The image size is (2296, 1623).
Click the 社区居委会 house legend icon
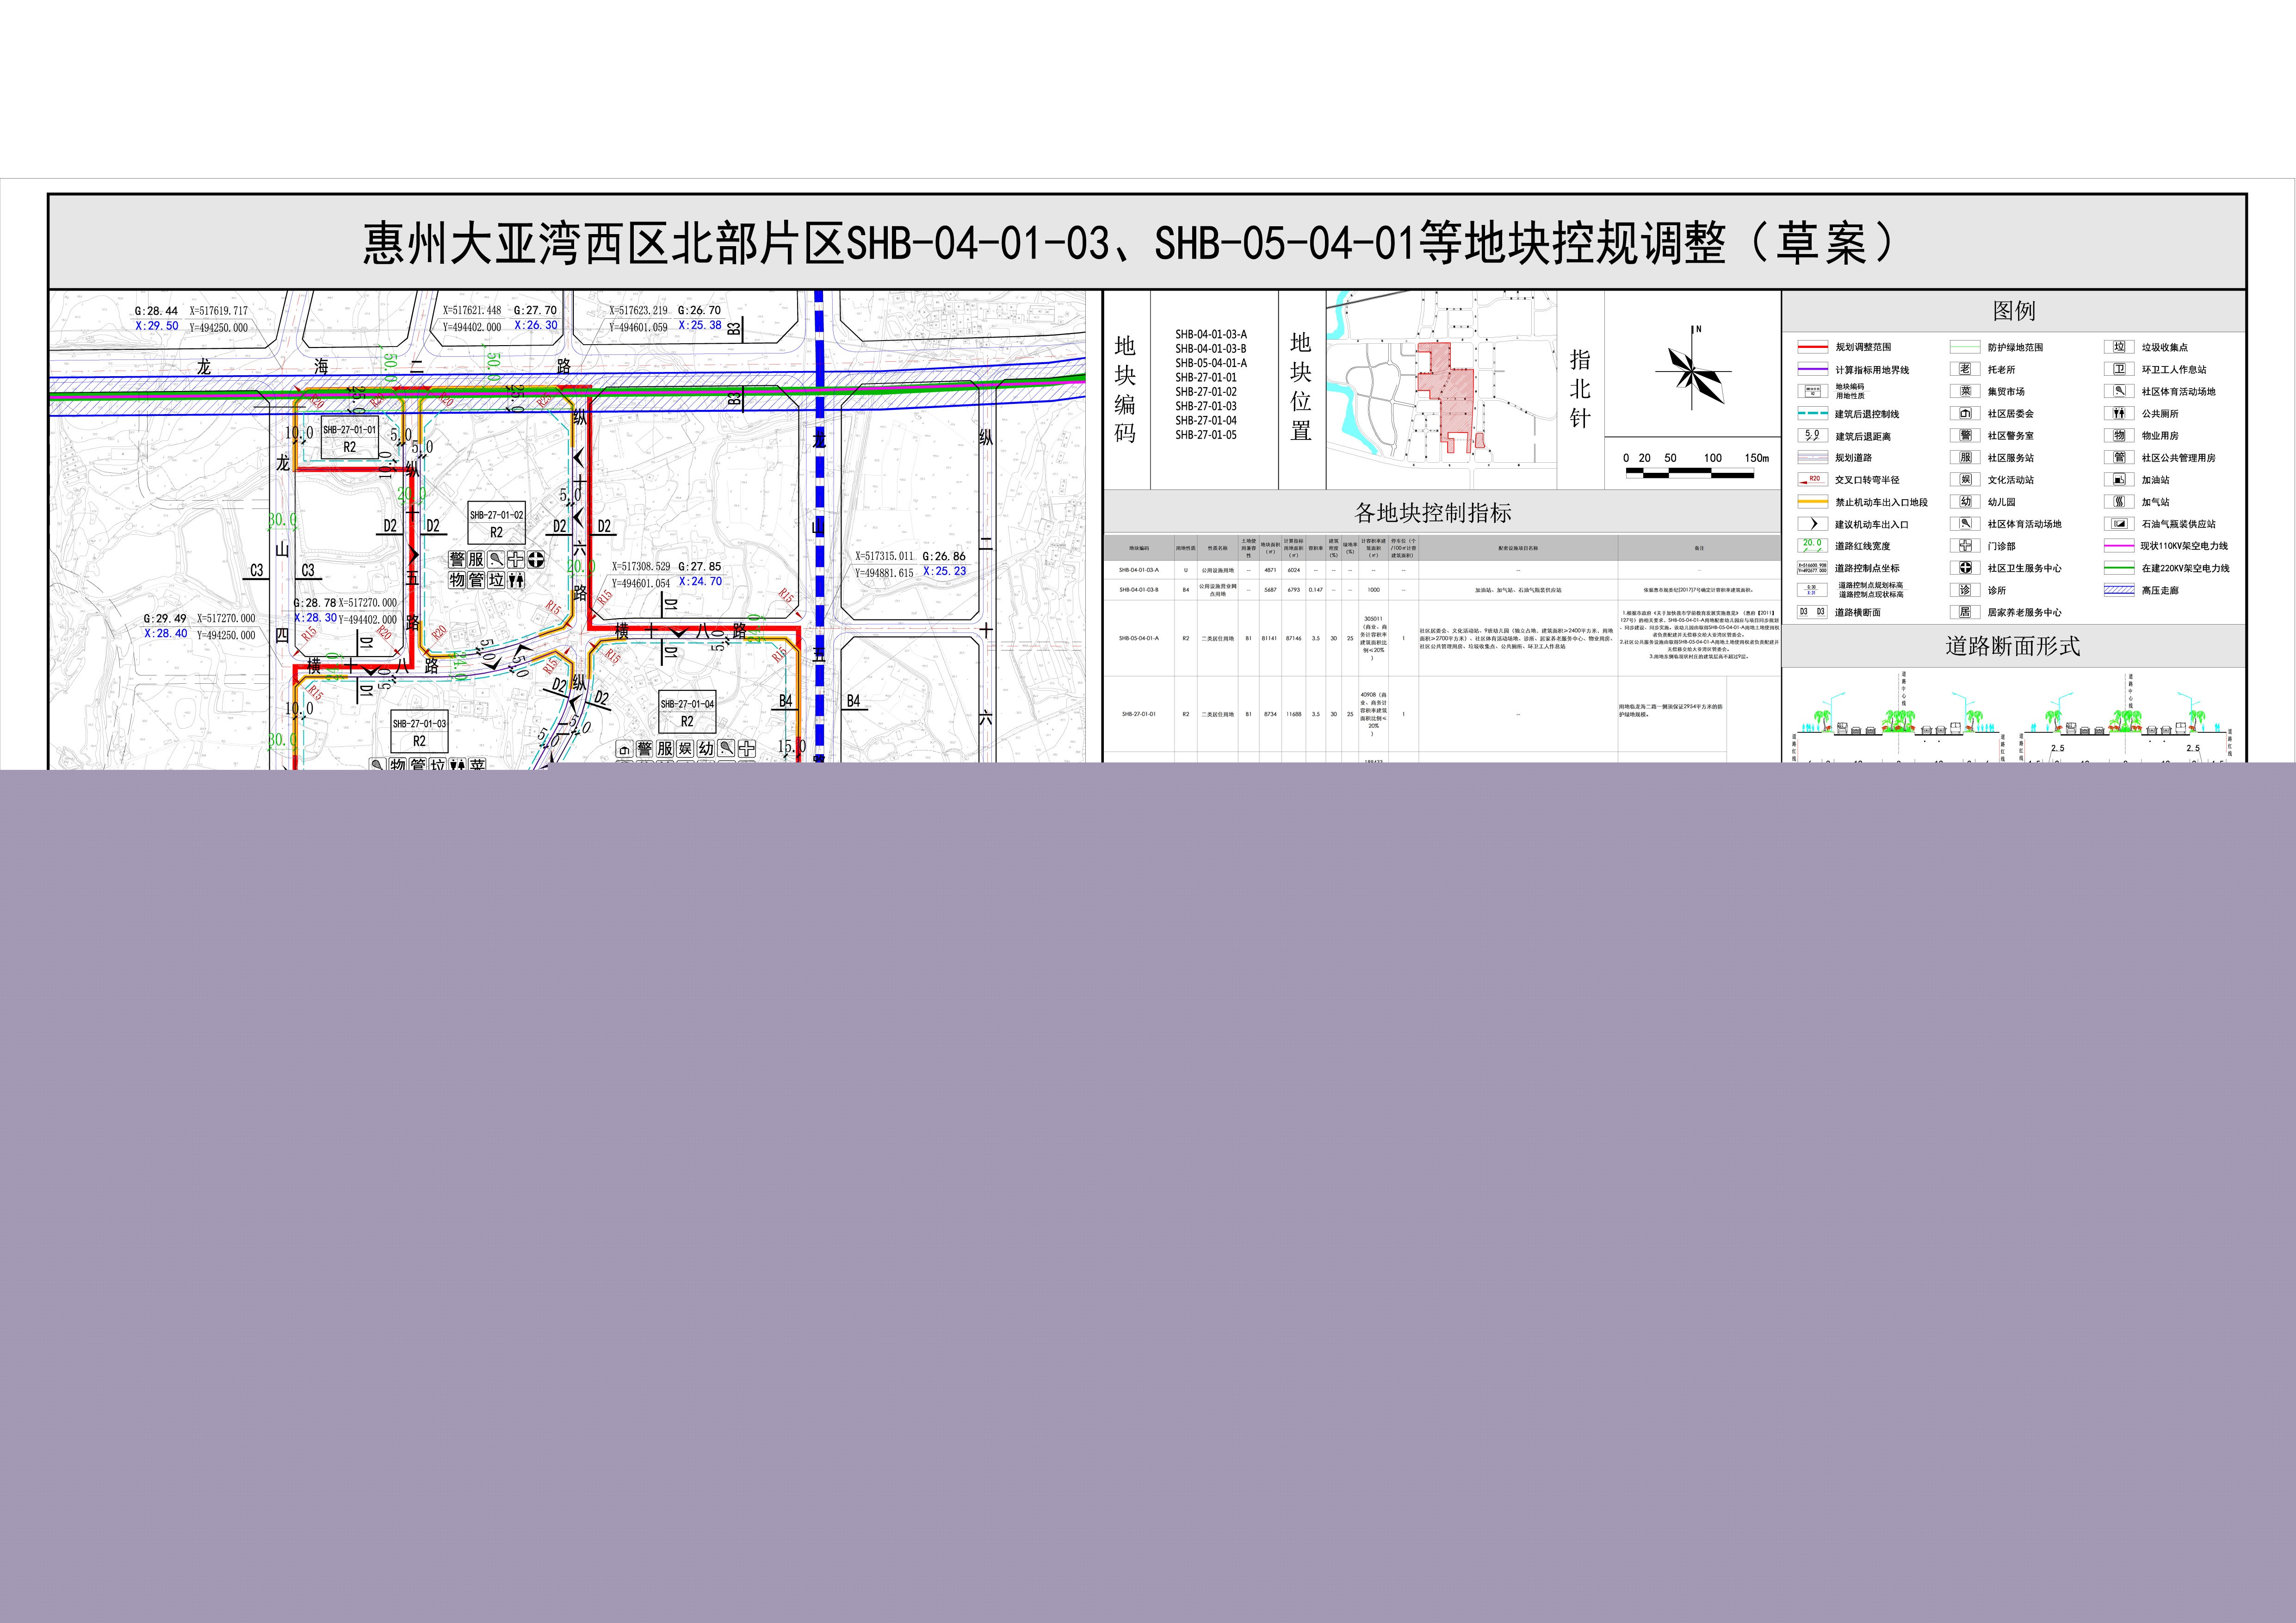click(x=1965, y=413)
